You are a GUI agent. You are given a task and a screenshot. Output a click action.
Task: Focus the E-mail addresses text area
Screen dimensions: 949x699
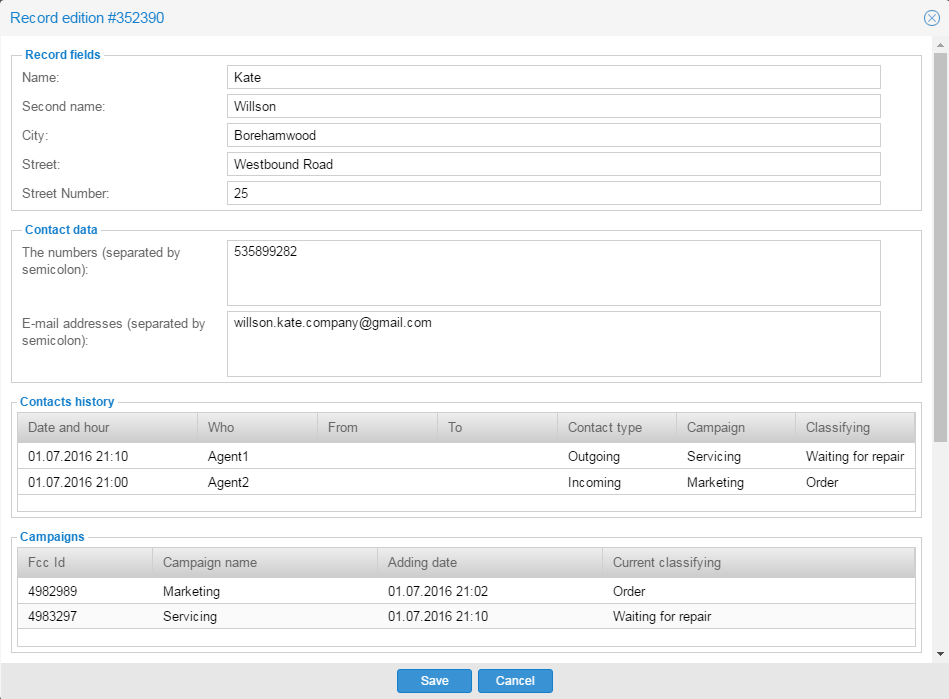(553, 344)
